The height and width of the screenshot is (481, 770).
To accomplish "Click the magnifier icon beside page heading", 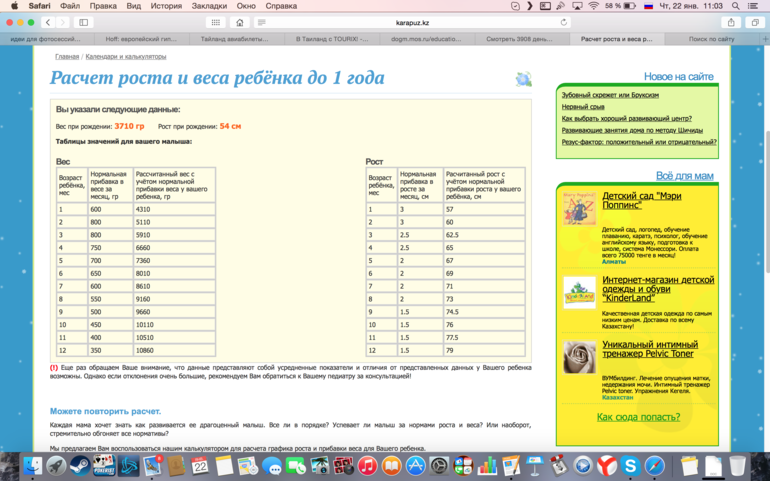I will pos(523,79).
